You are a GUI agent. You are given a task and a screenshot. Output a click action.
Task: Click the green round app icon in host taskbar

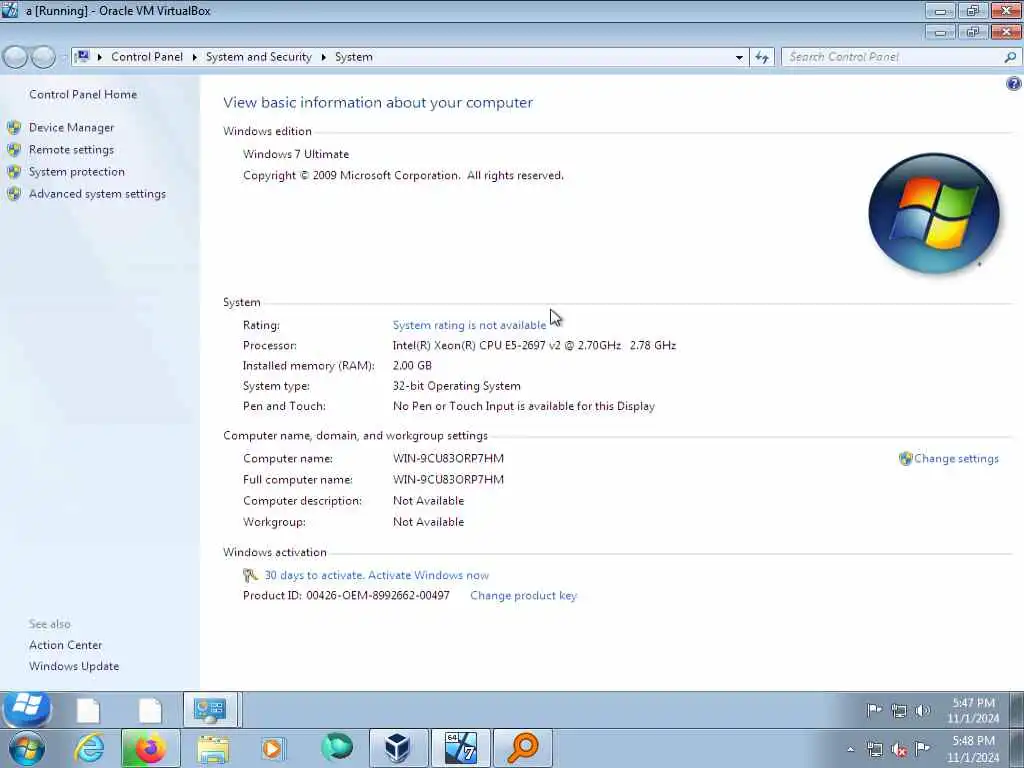click(x=337, y=748)
